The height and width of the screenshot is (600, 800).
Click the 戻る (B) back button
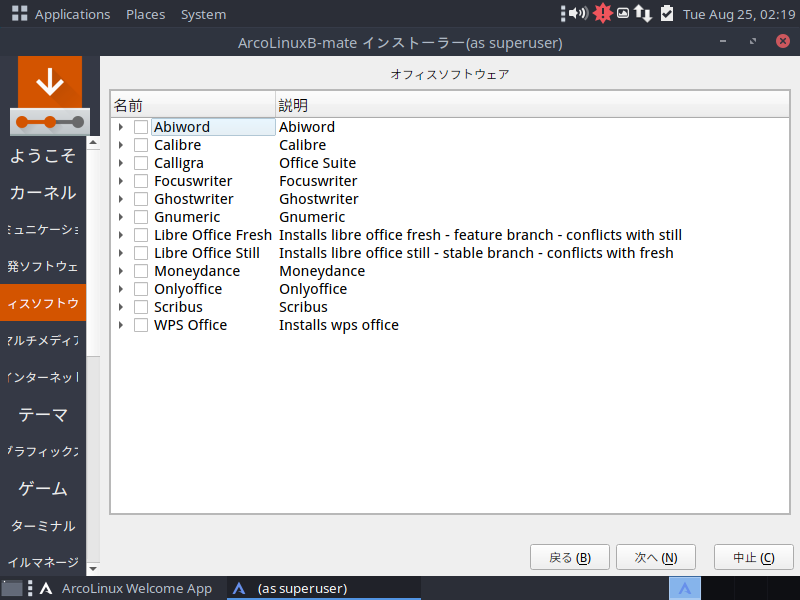click(569, 557)
